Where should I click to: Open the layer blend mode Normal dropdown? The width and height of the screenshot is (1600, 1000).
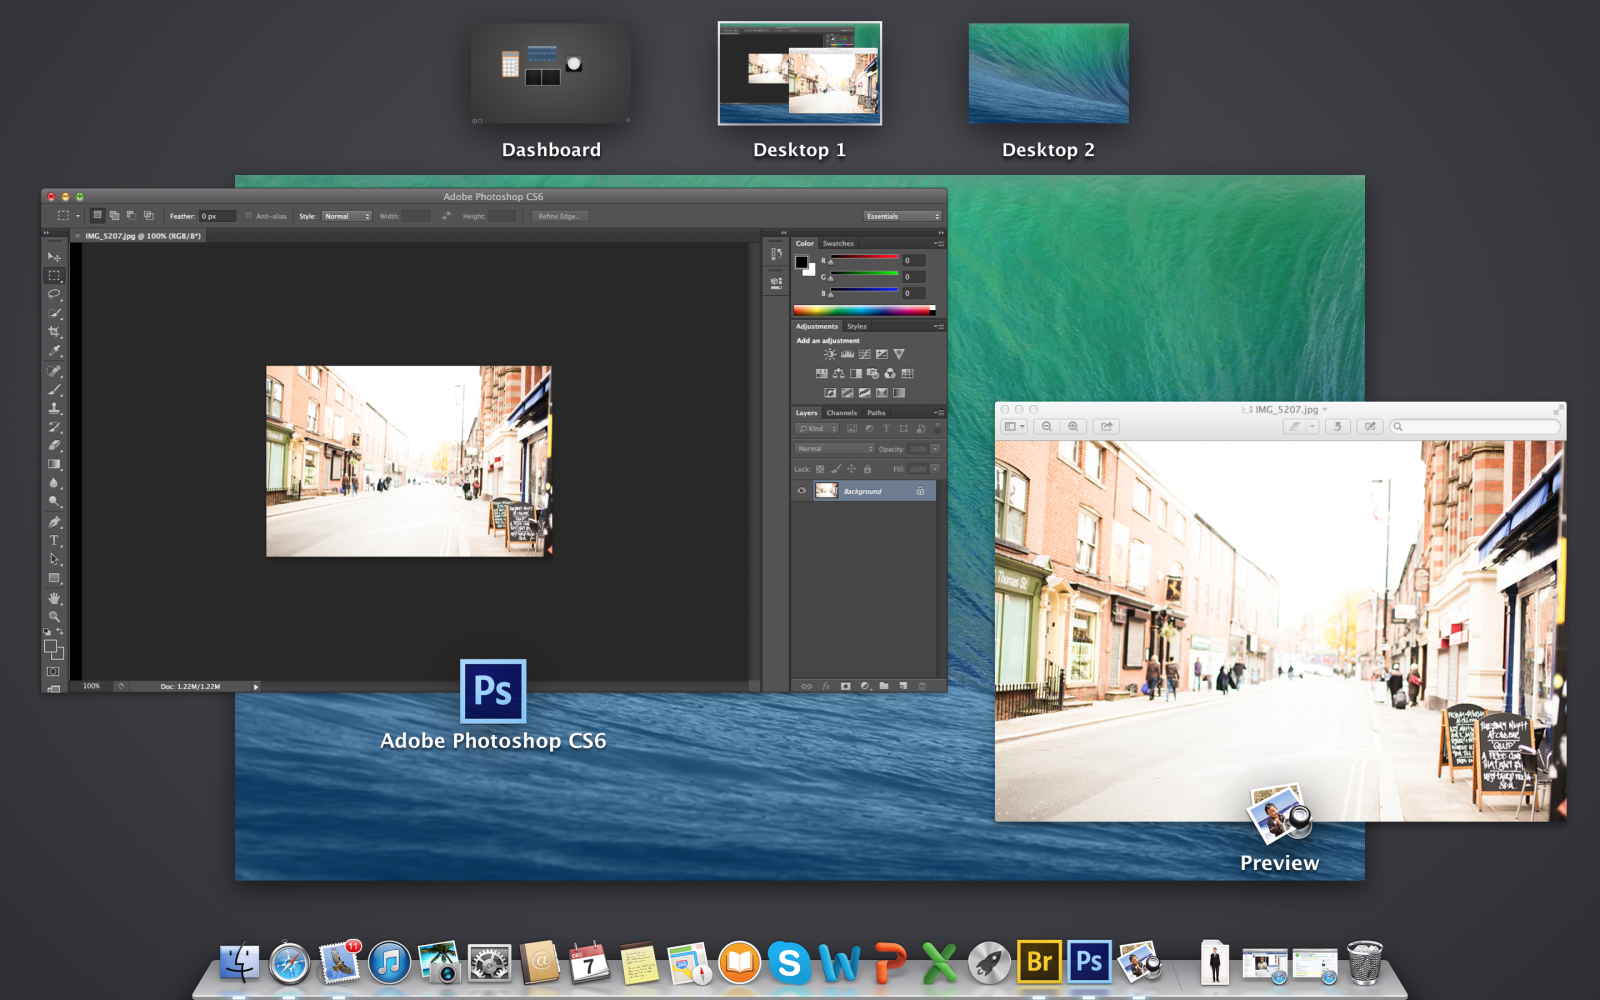coord(835,449)
